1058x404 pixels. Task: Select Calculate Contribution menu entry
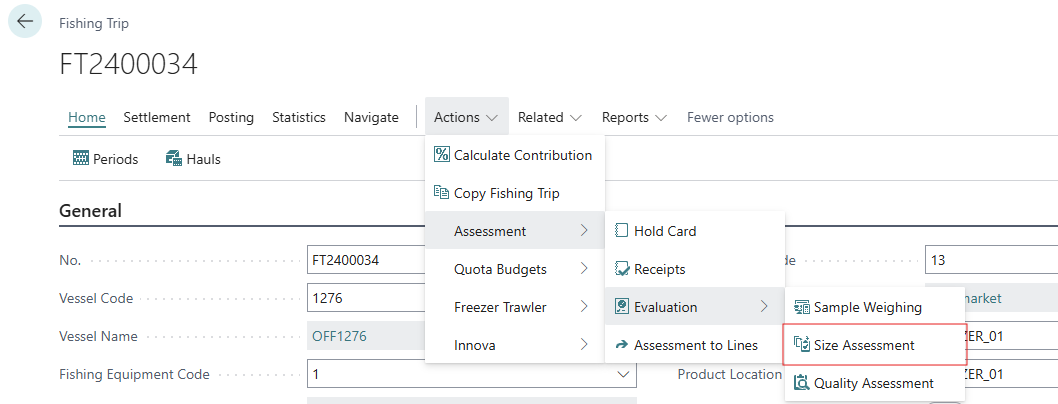click(514, 155)
